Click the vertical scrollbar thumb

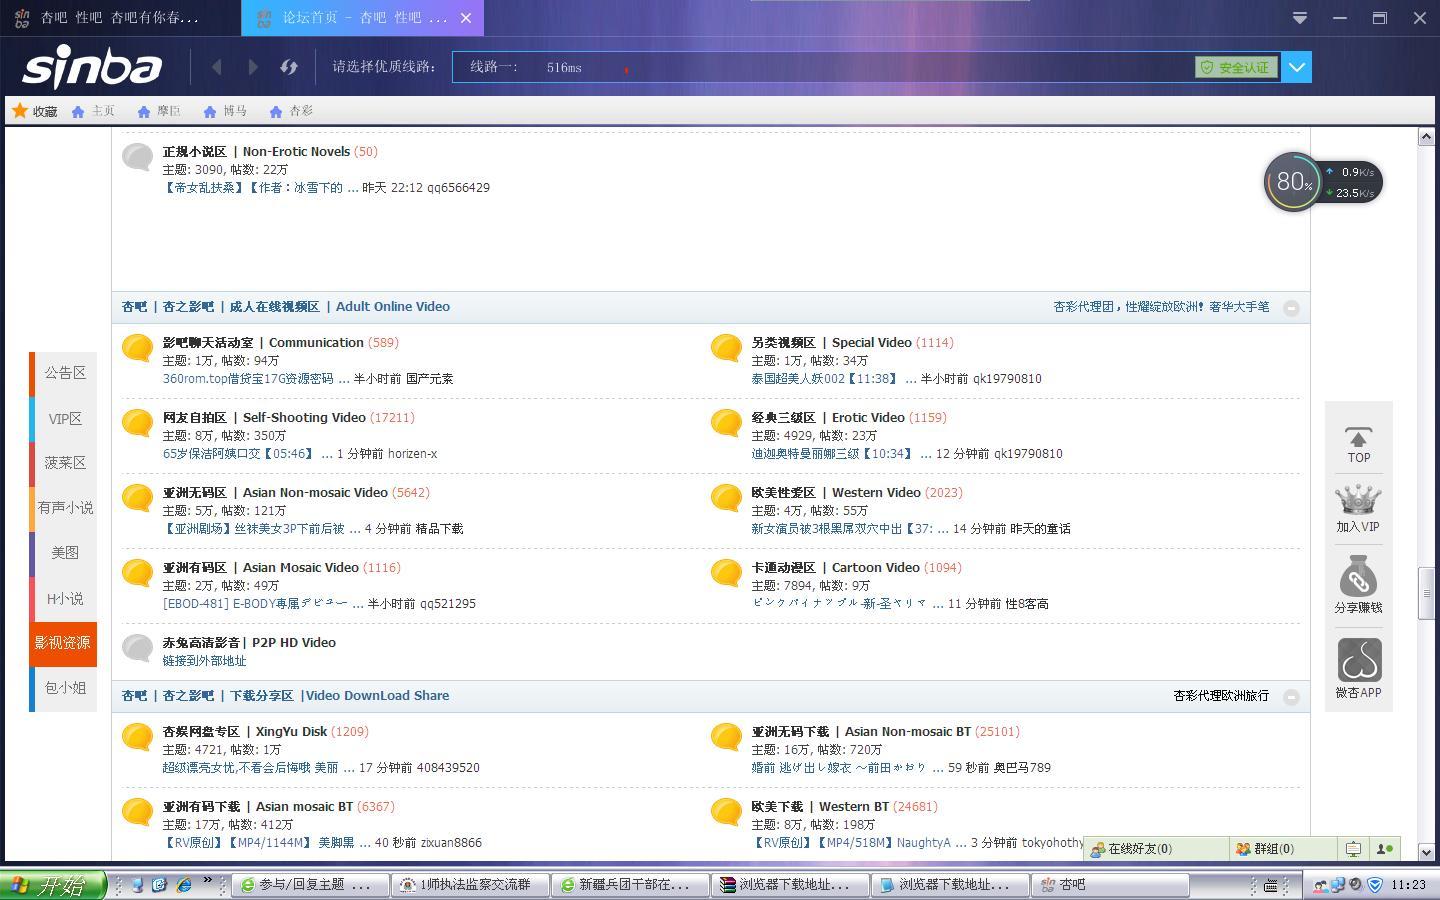[1426, 593]
